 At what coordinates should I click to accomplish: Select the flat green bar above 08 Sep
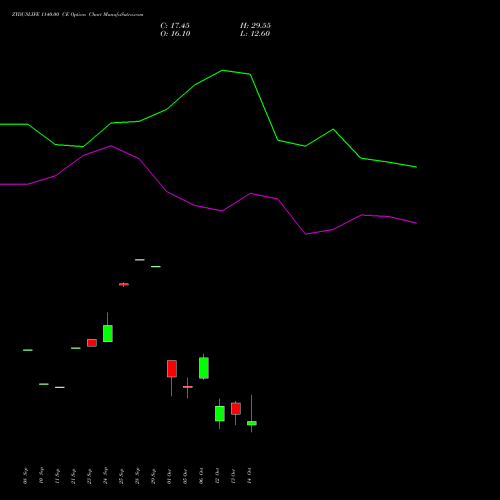(x=28, y=350)
